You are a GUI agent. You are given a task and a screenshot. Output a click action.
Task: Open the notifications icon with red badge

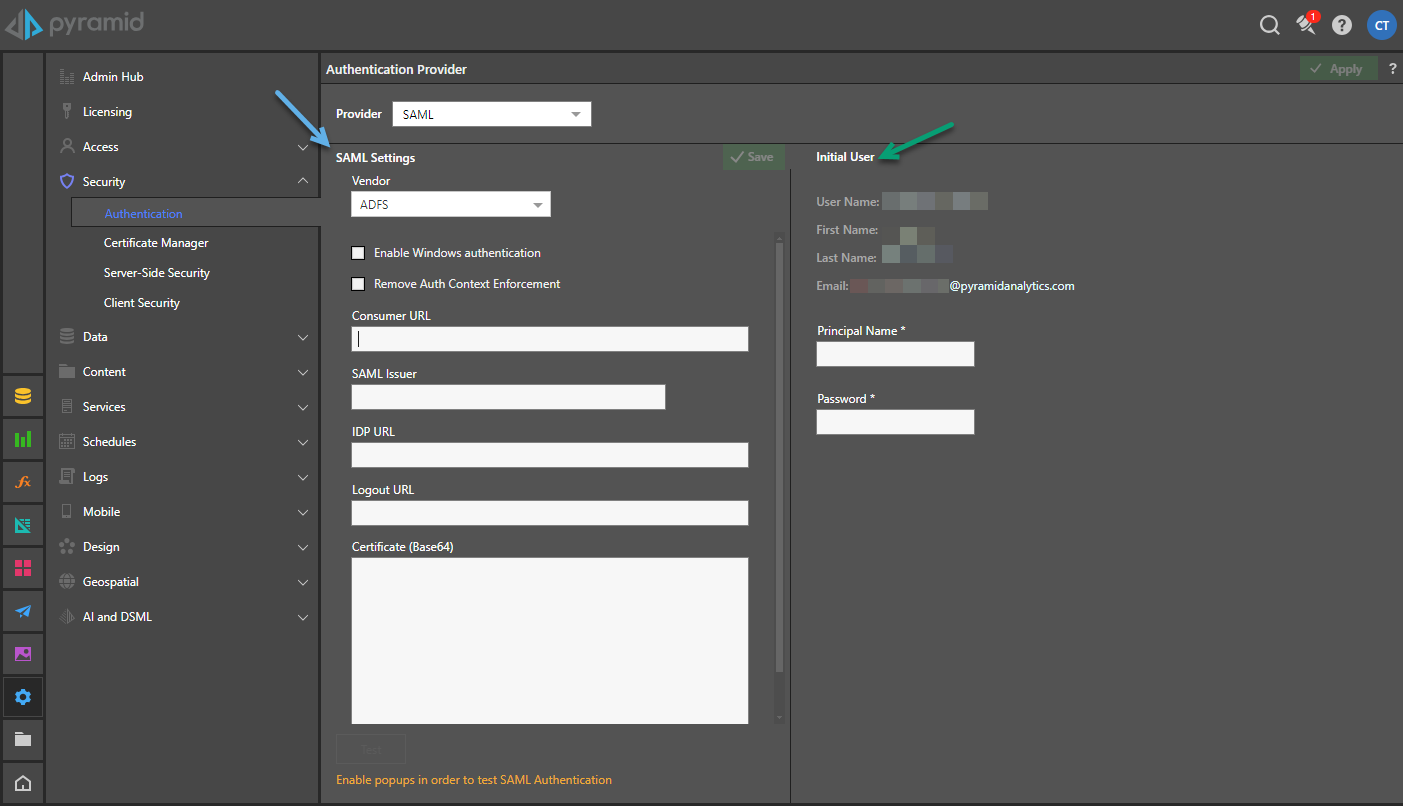pos(1307,25)
